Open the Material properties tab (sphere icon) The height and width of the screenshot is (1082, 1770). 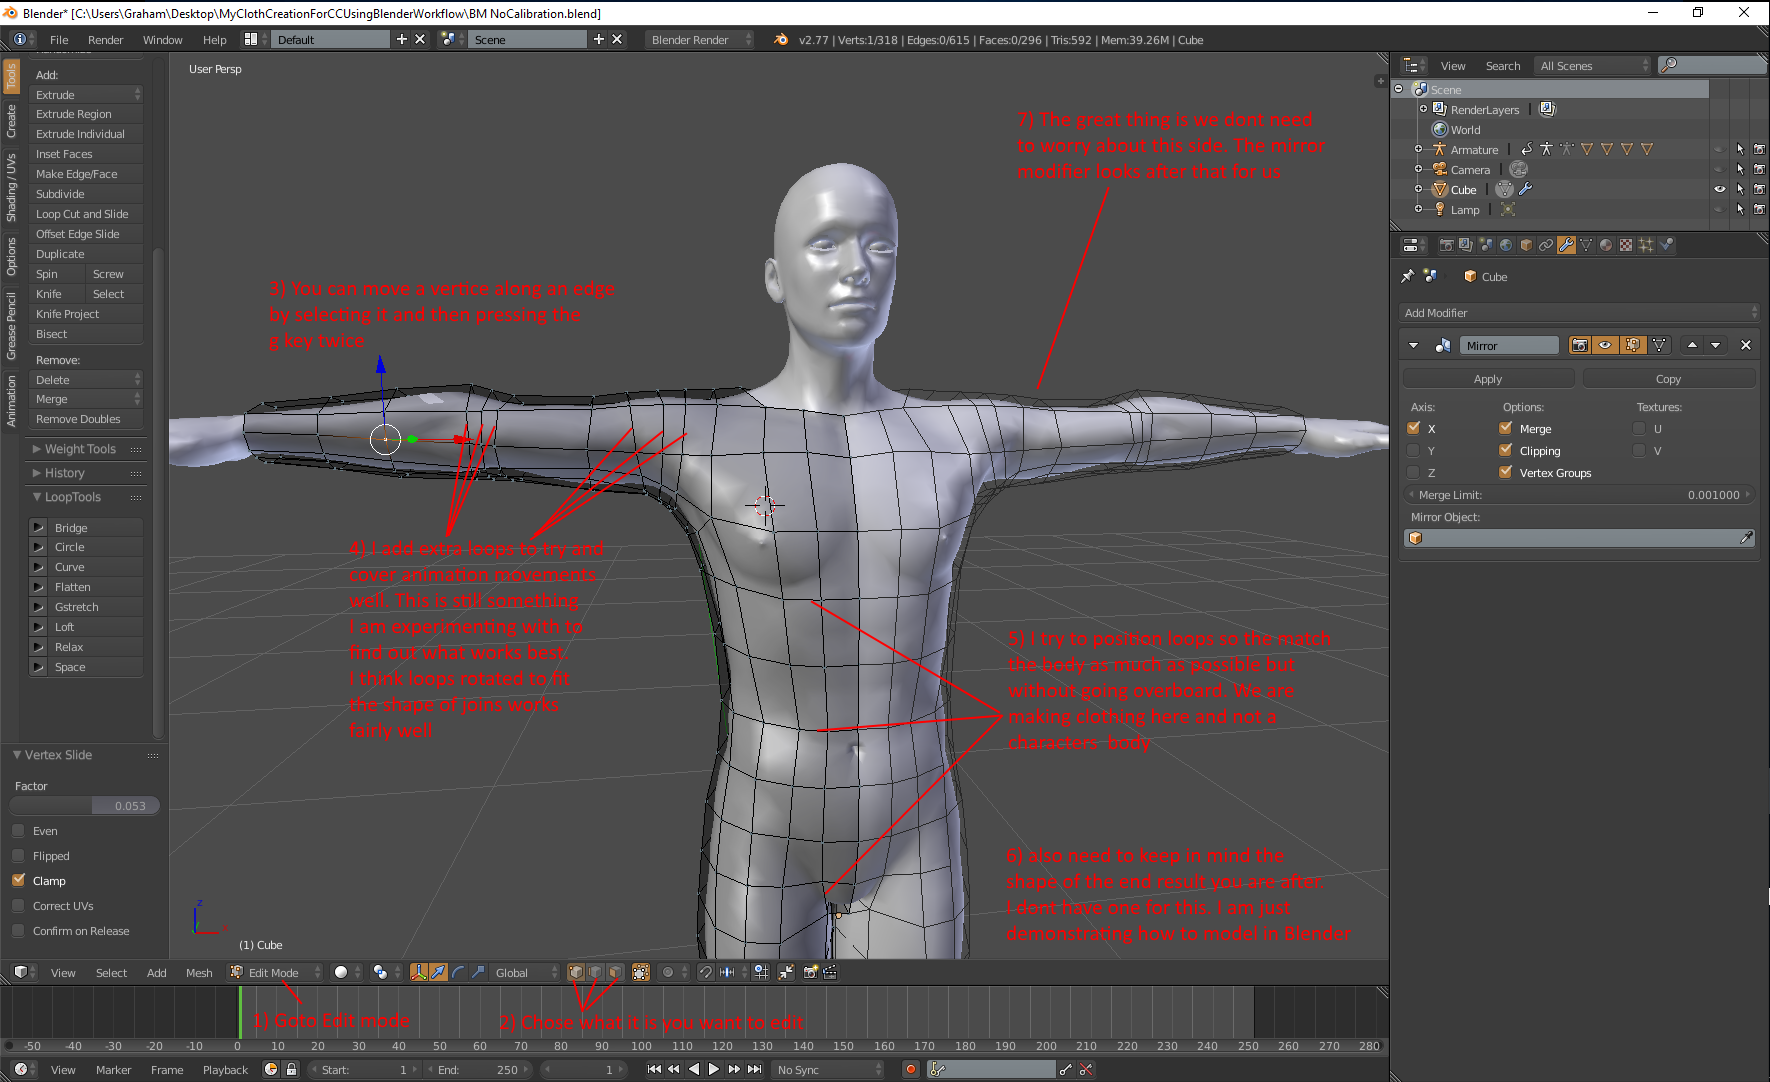pos(1606,245)
